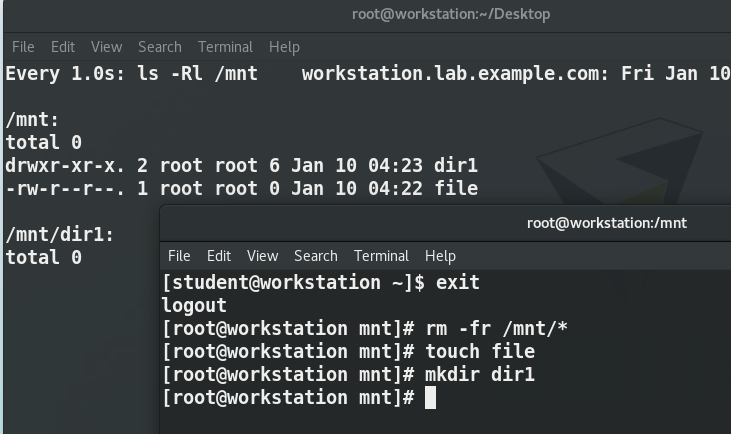Open File menu in /mnt terminal window
The image size is (731, 434).
179,255
